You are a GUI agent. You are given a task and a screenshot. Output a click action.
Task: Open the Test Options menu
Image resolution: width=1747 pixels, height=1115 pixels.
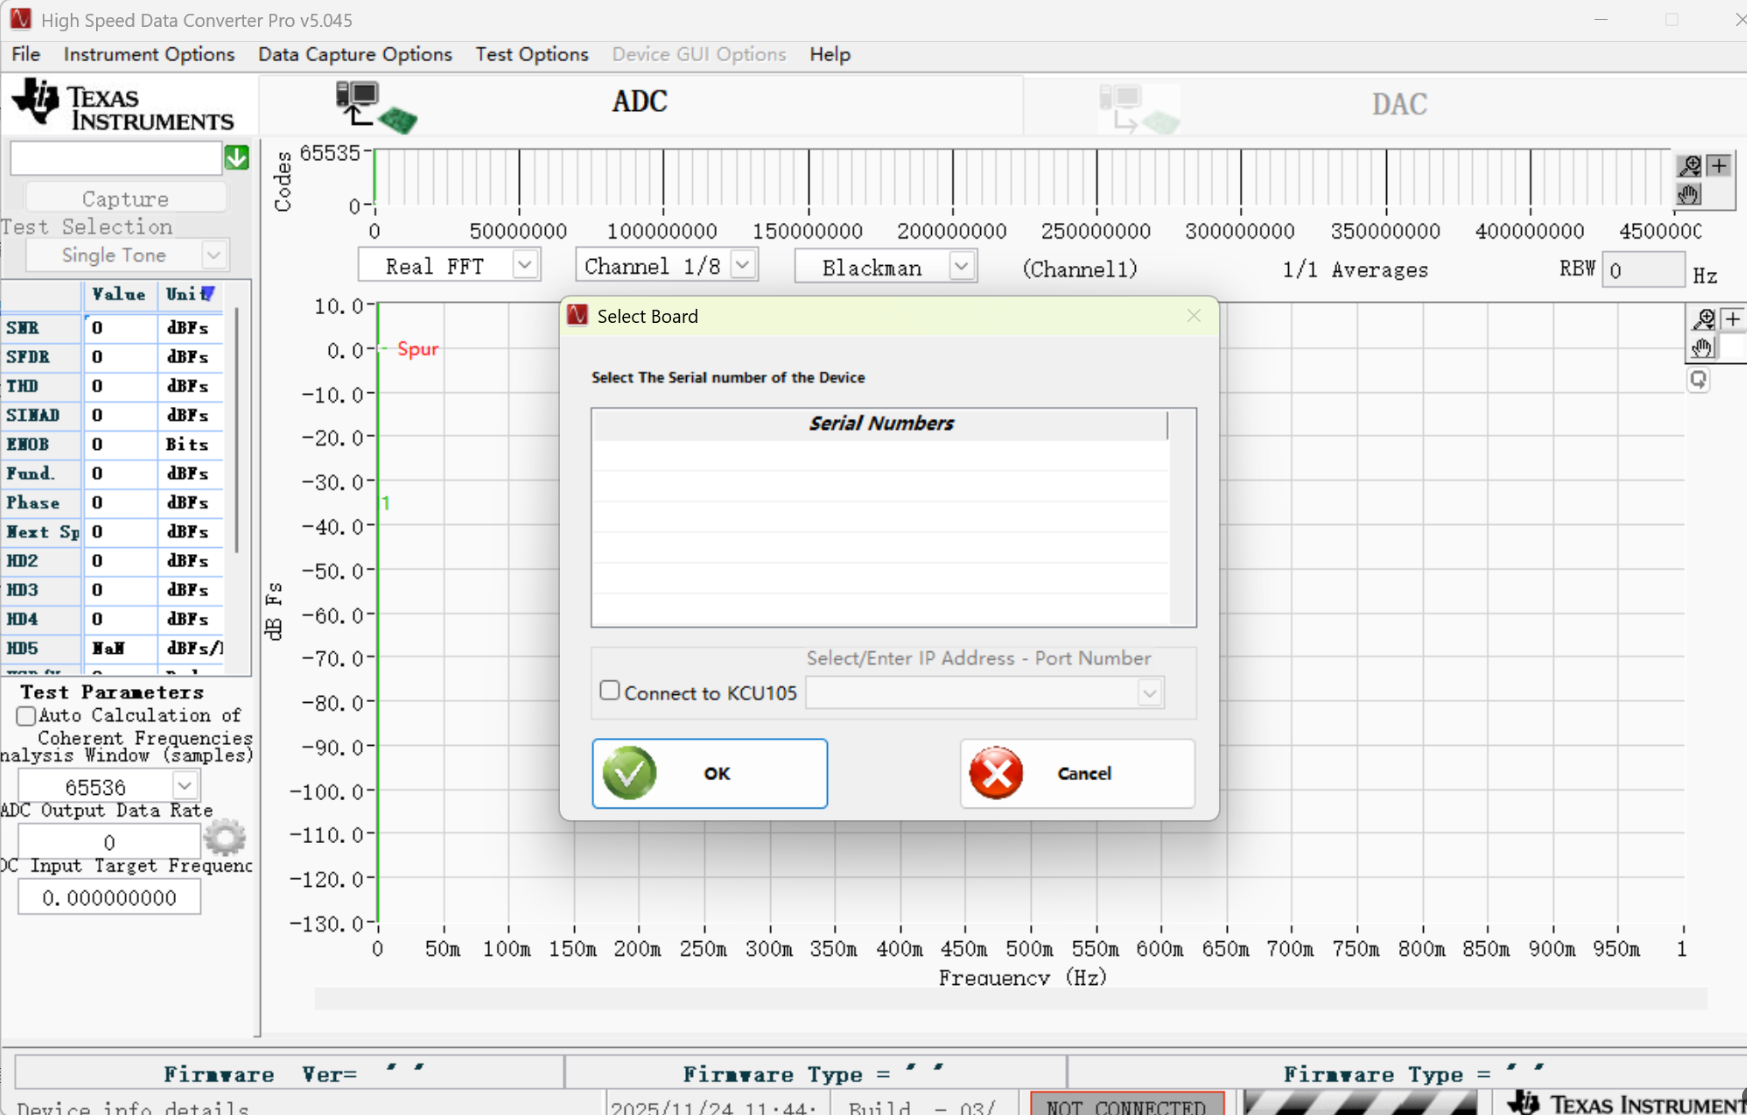[532, 54]
